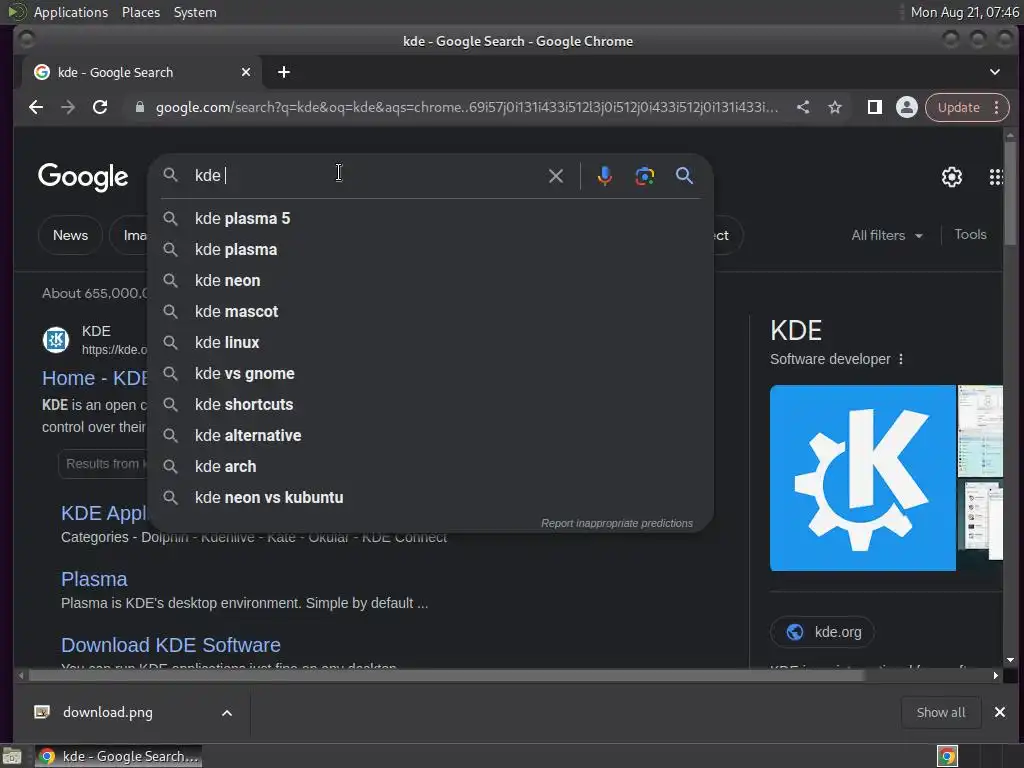
Task: Open Google search settings gear
Action: click(952, 176)
